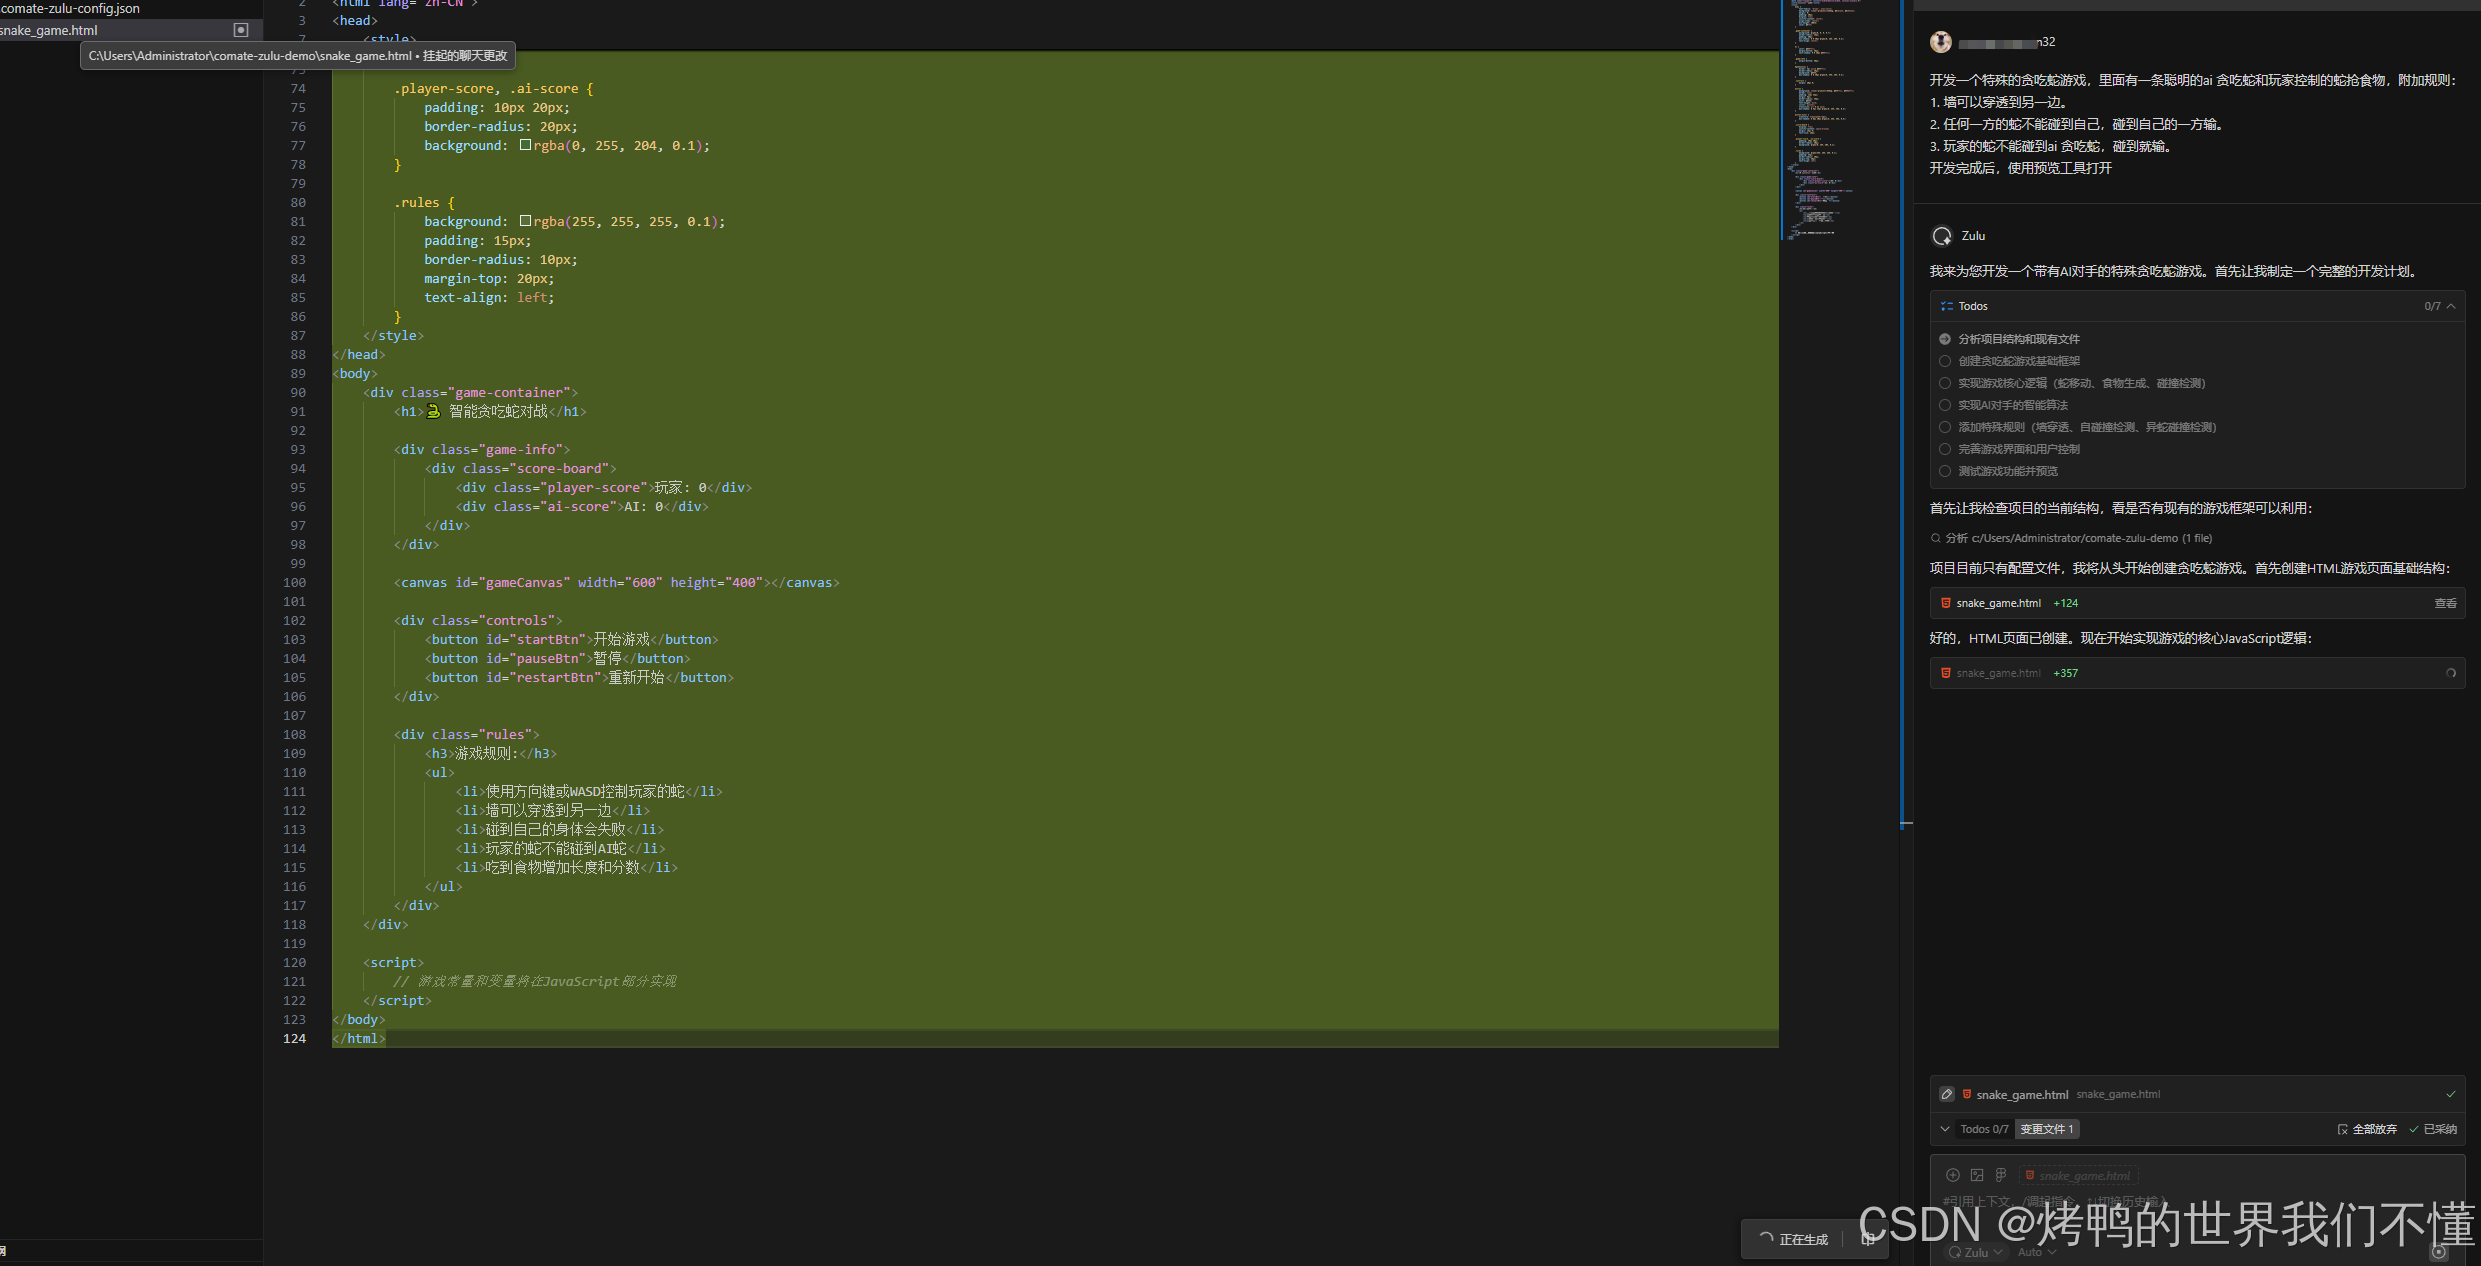This screenshot has height=1266, width=2481.
Task: Click the Figma icon in chat input
Action: 2001,1175
